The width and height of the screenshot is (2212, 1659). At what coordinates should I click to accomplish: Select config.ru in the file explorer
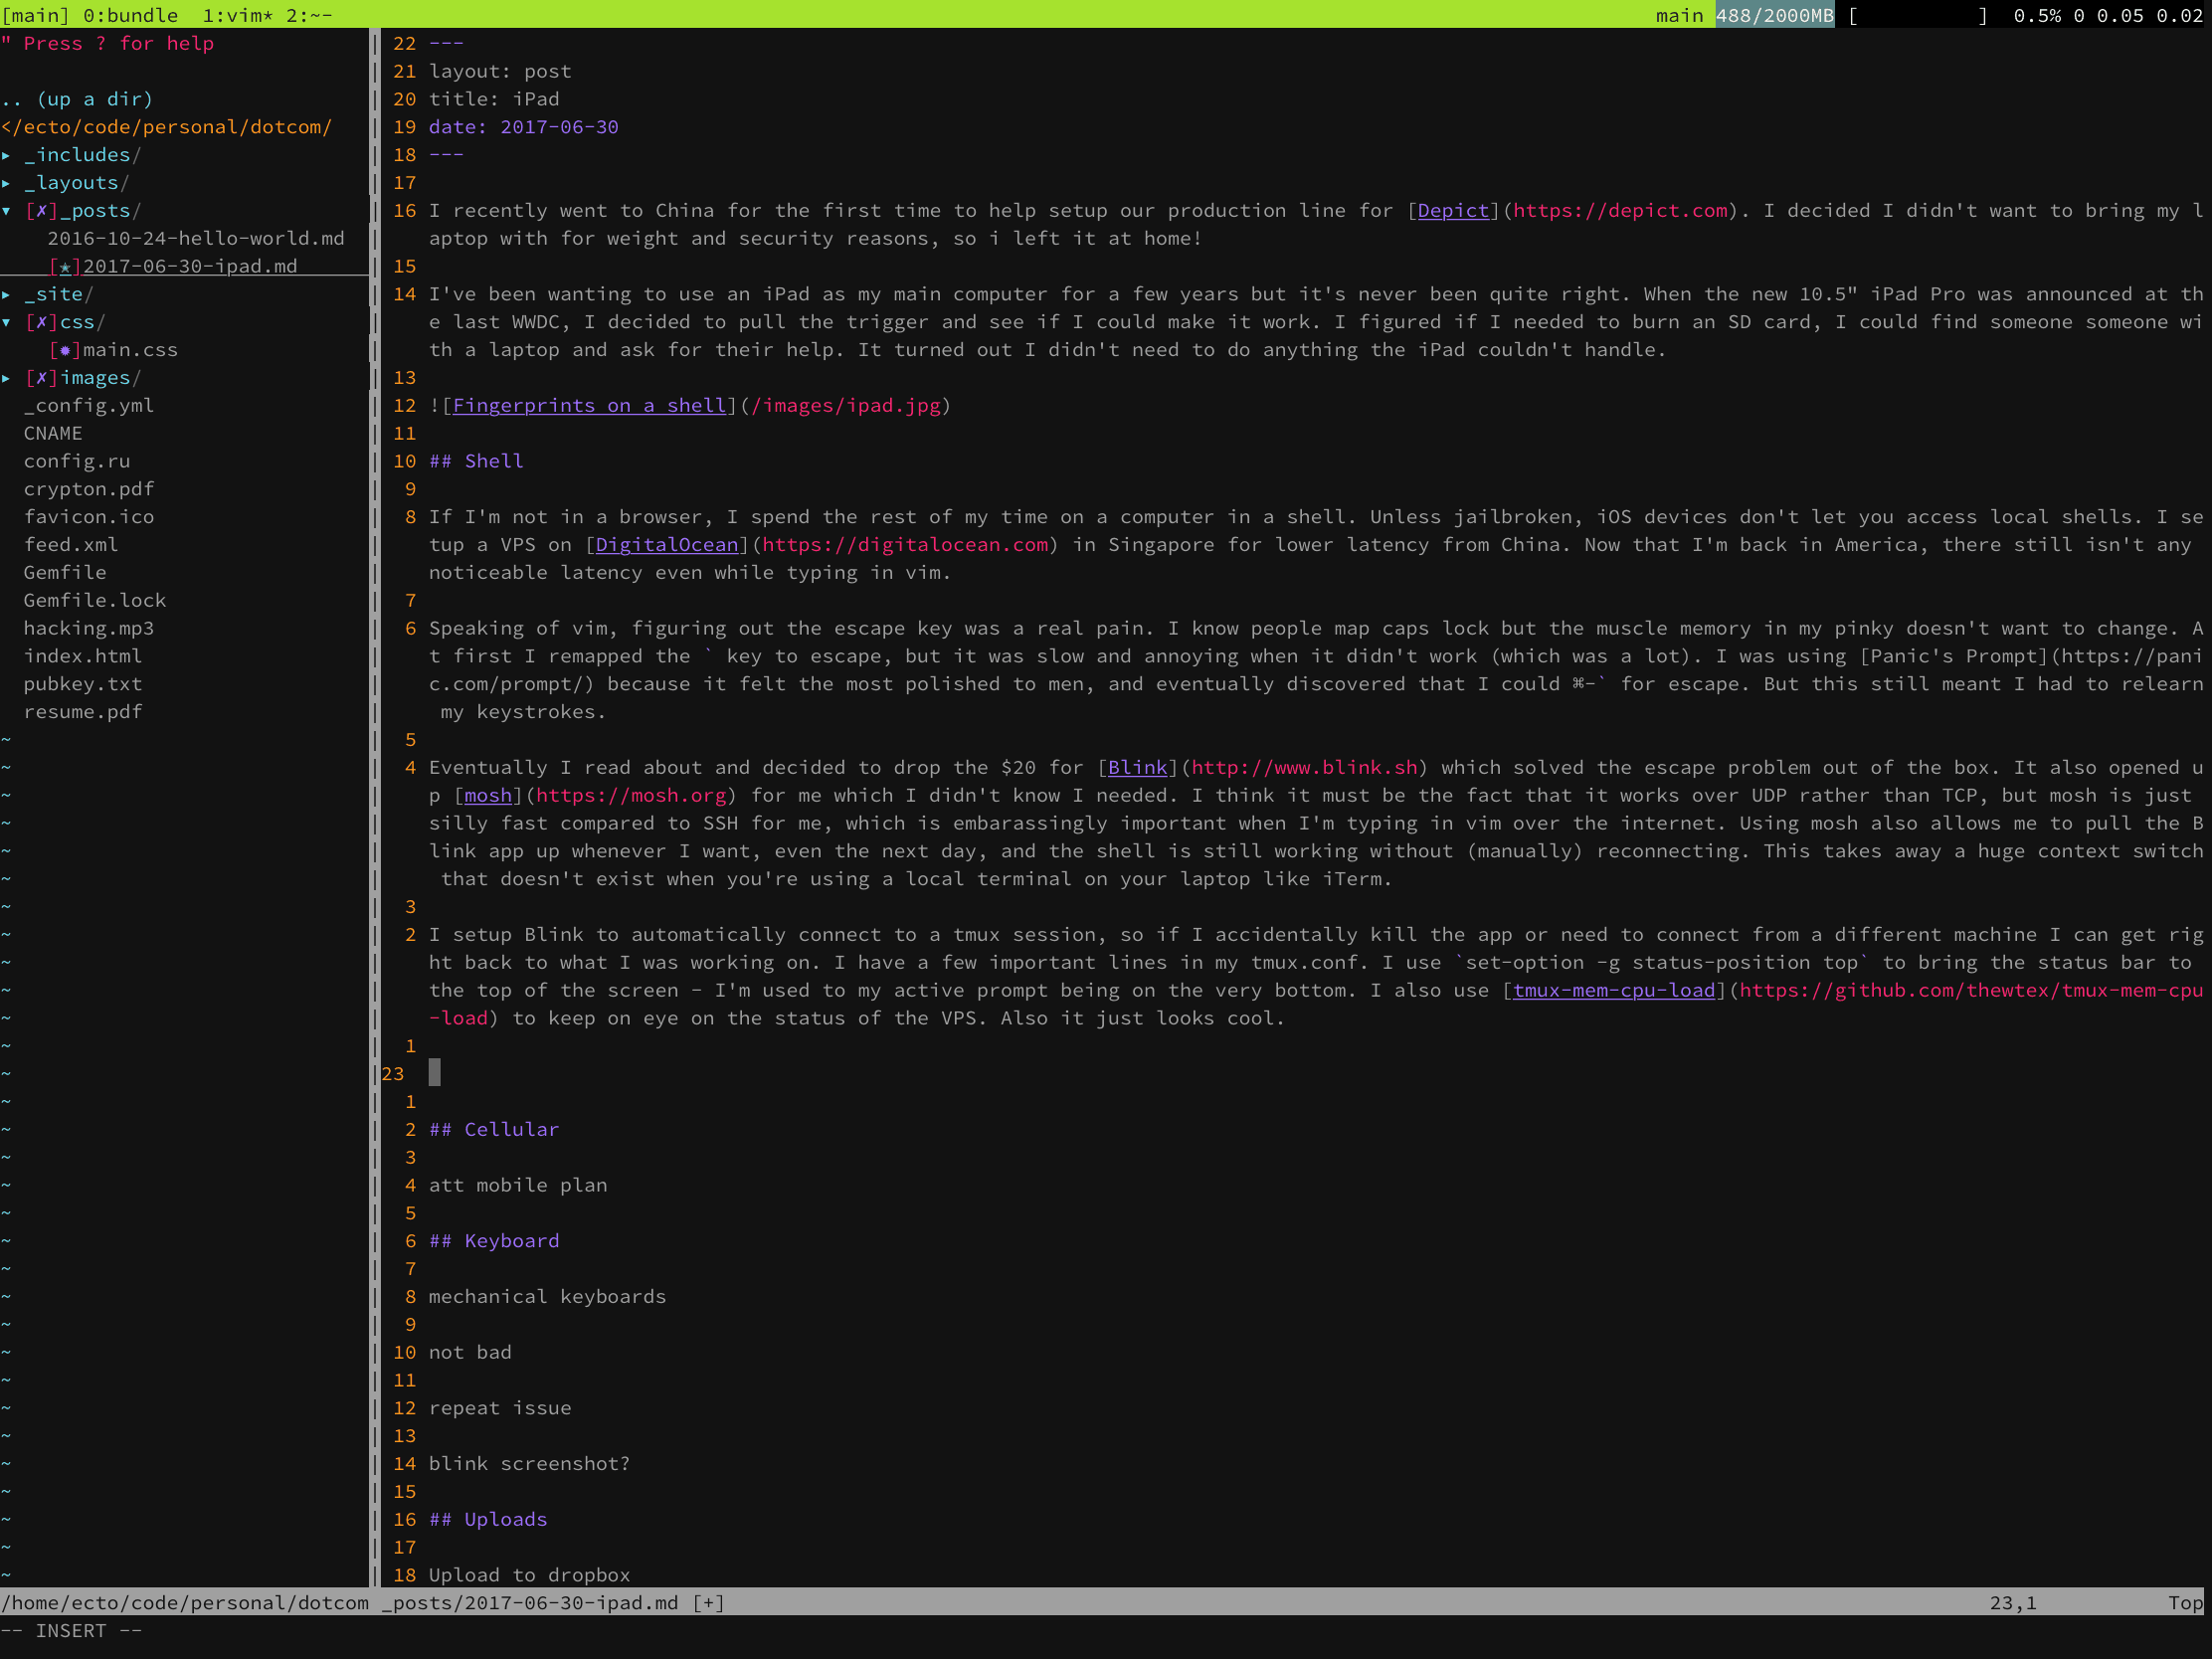pyautogui.click(x=76, y=460)
